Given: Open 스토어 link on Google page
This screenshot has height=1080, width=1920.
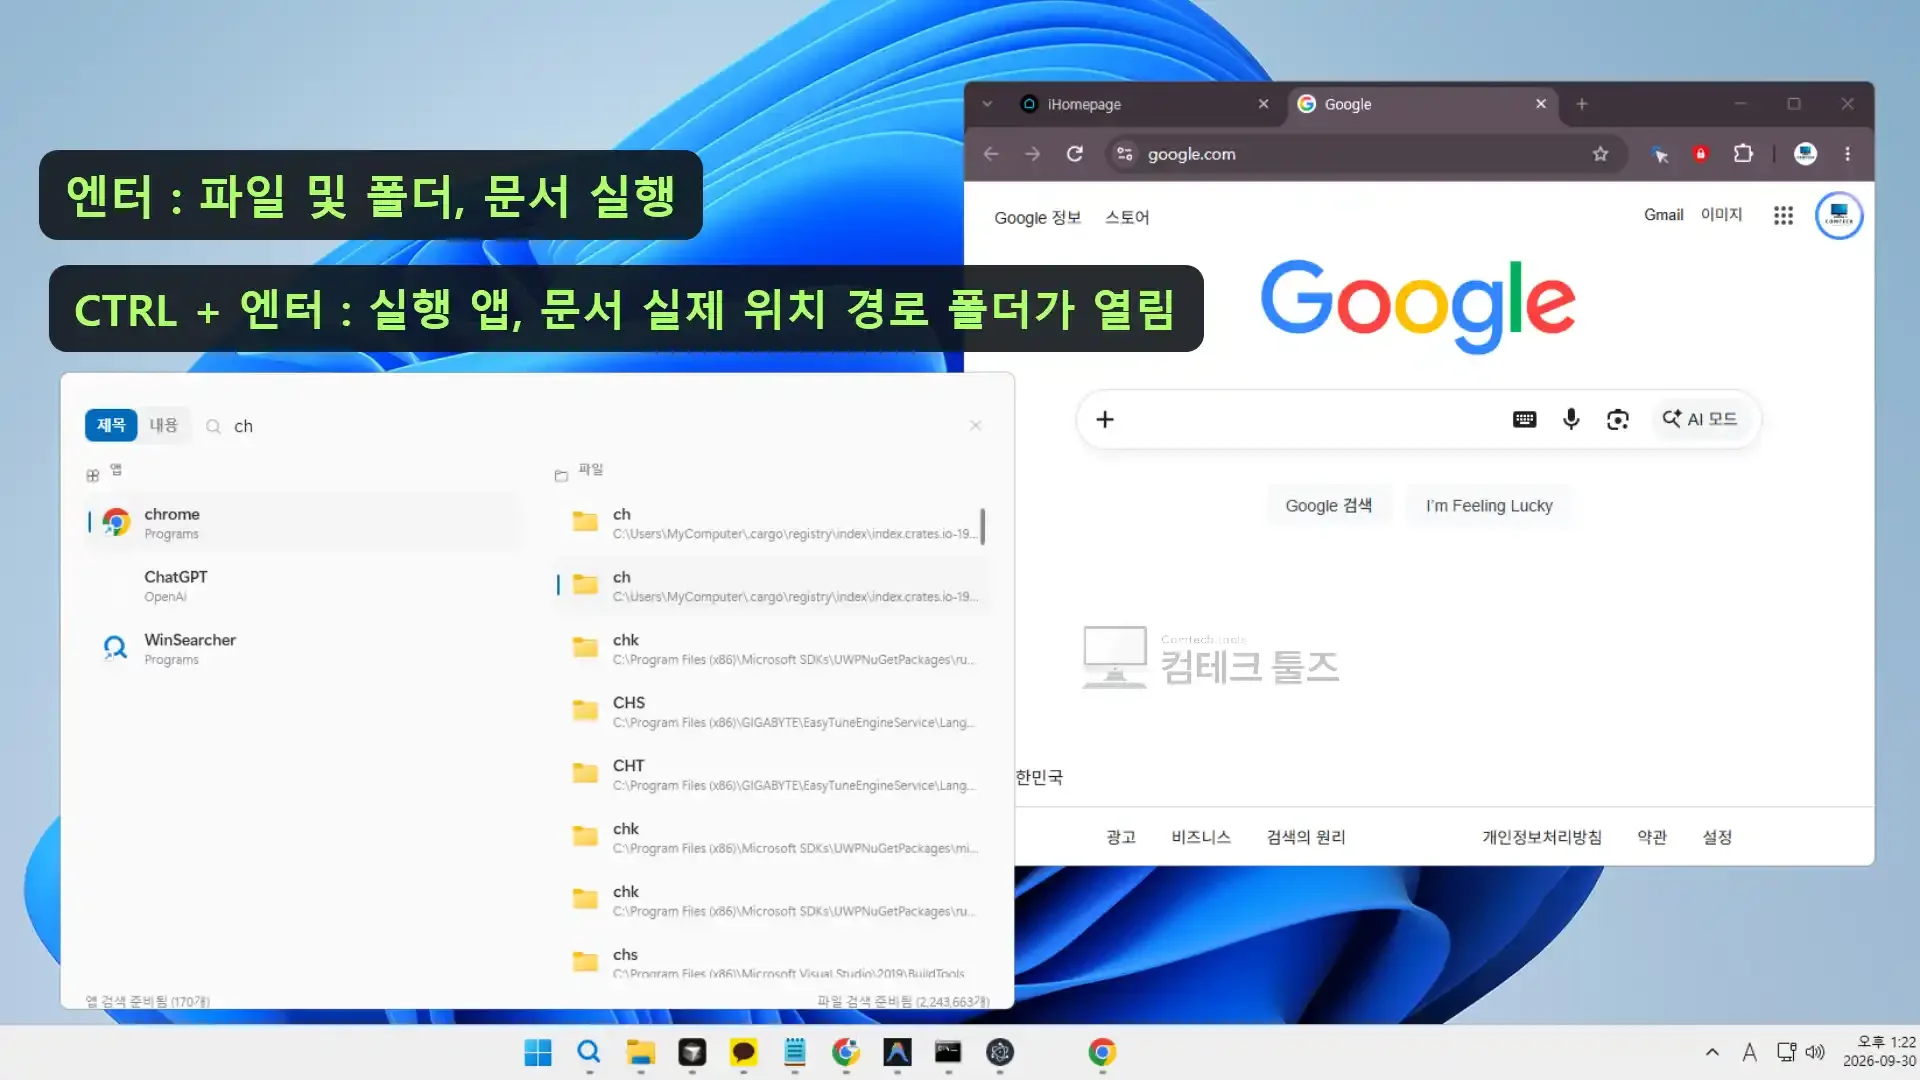Looking at the screenshot, I should (1127, 218).
